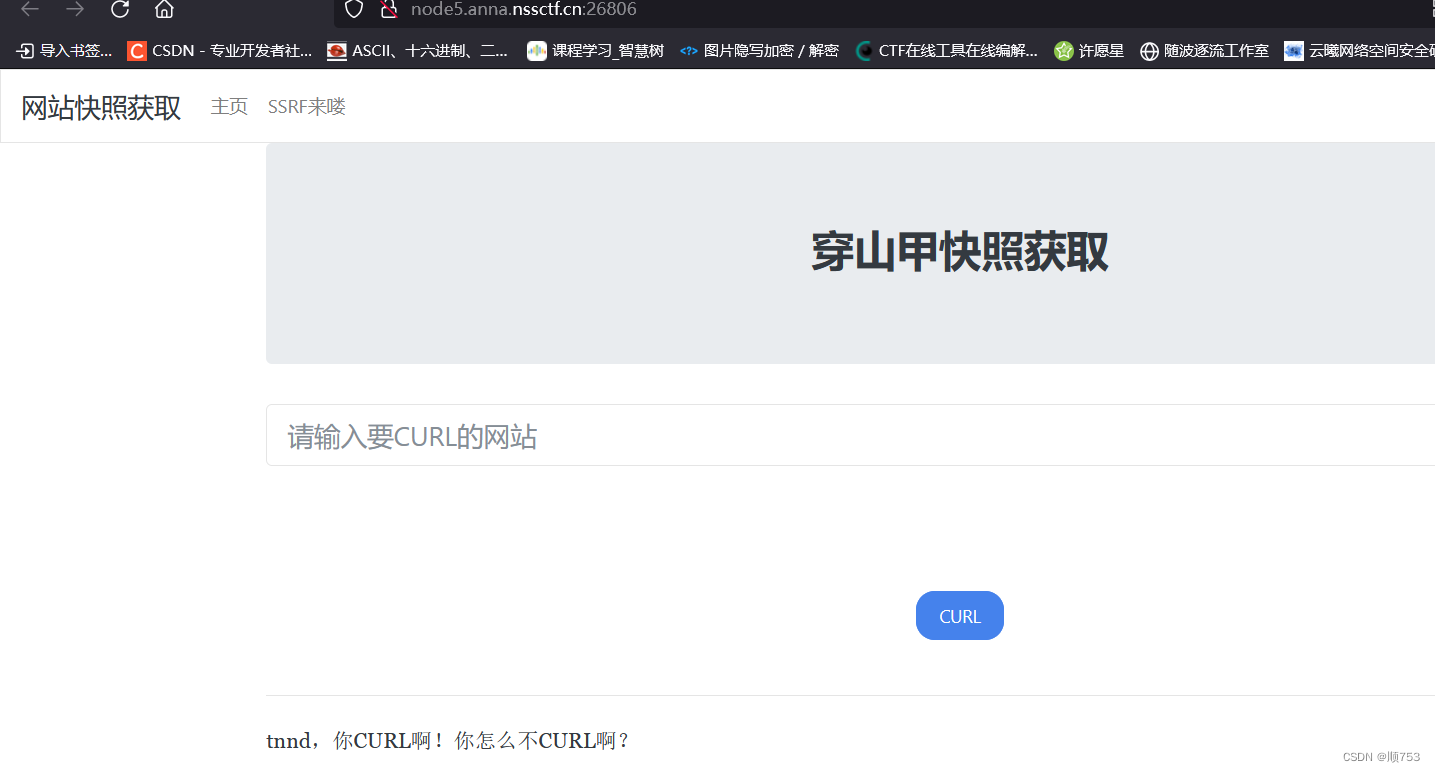Click the 穿山甲快照获取 heading
The width and height of the screenshot is (1435, 772).
(x=959, y=252)
